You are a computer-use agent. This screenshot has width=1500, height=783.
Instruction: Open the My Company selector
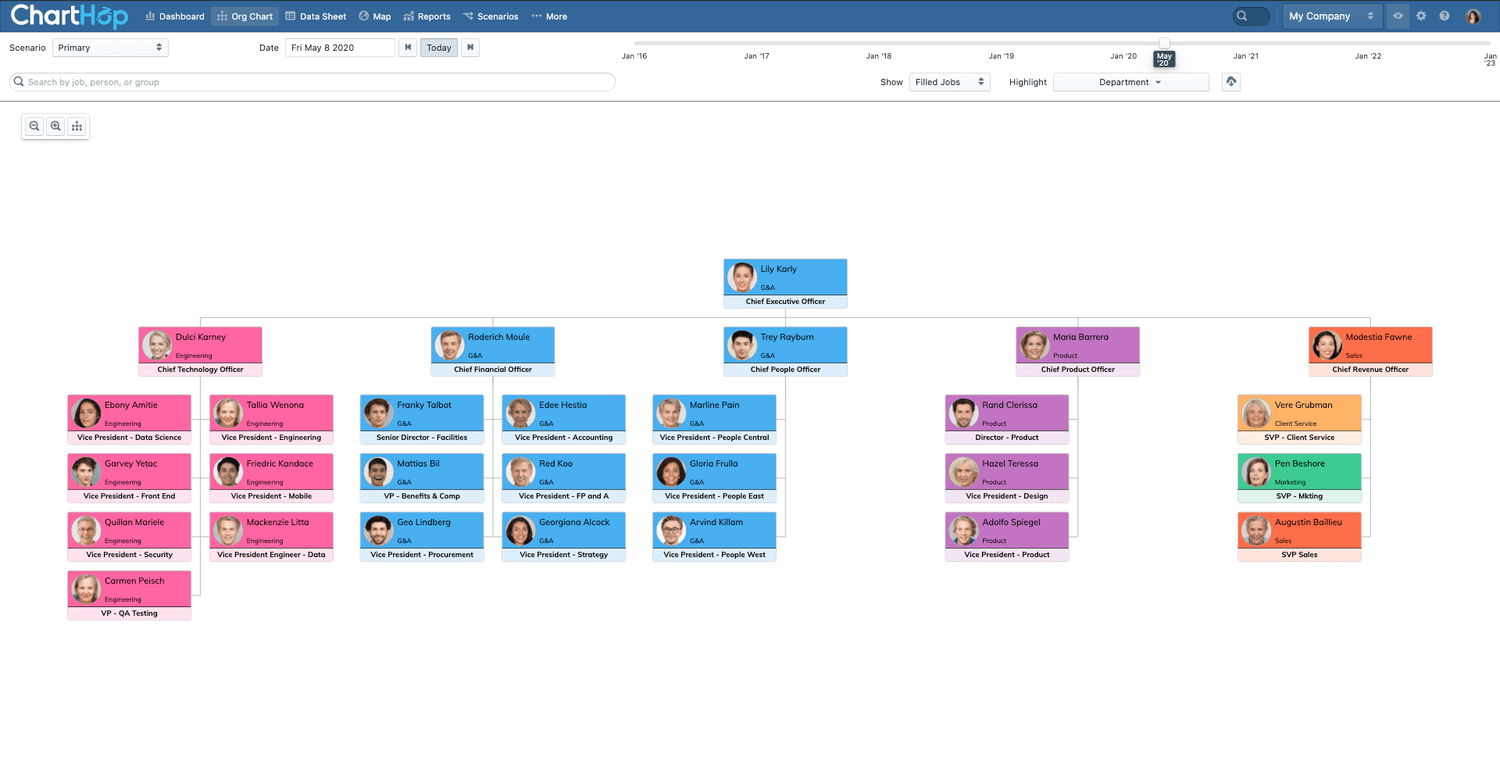1331,16
